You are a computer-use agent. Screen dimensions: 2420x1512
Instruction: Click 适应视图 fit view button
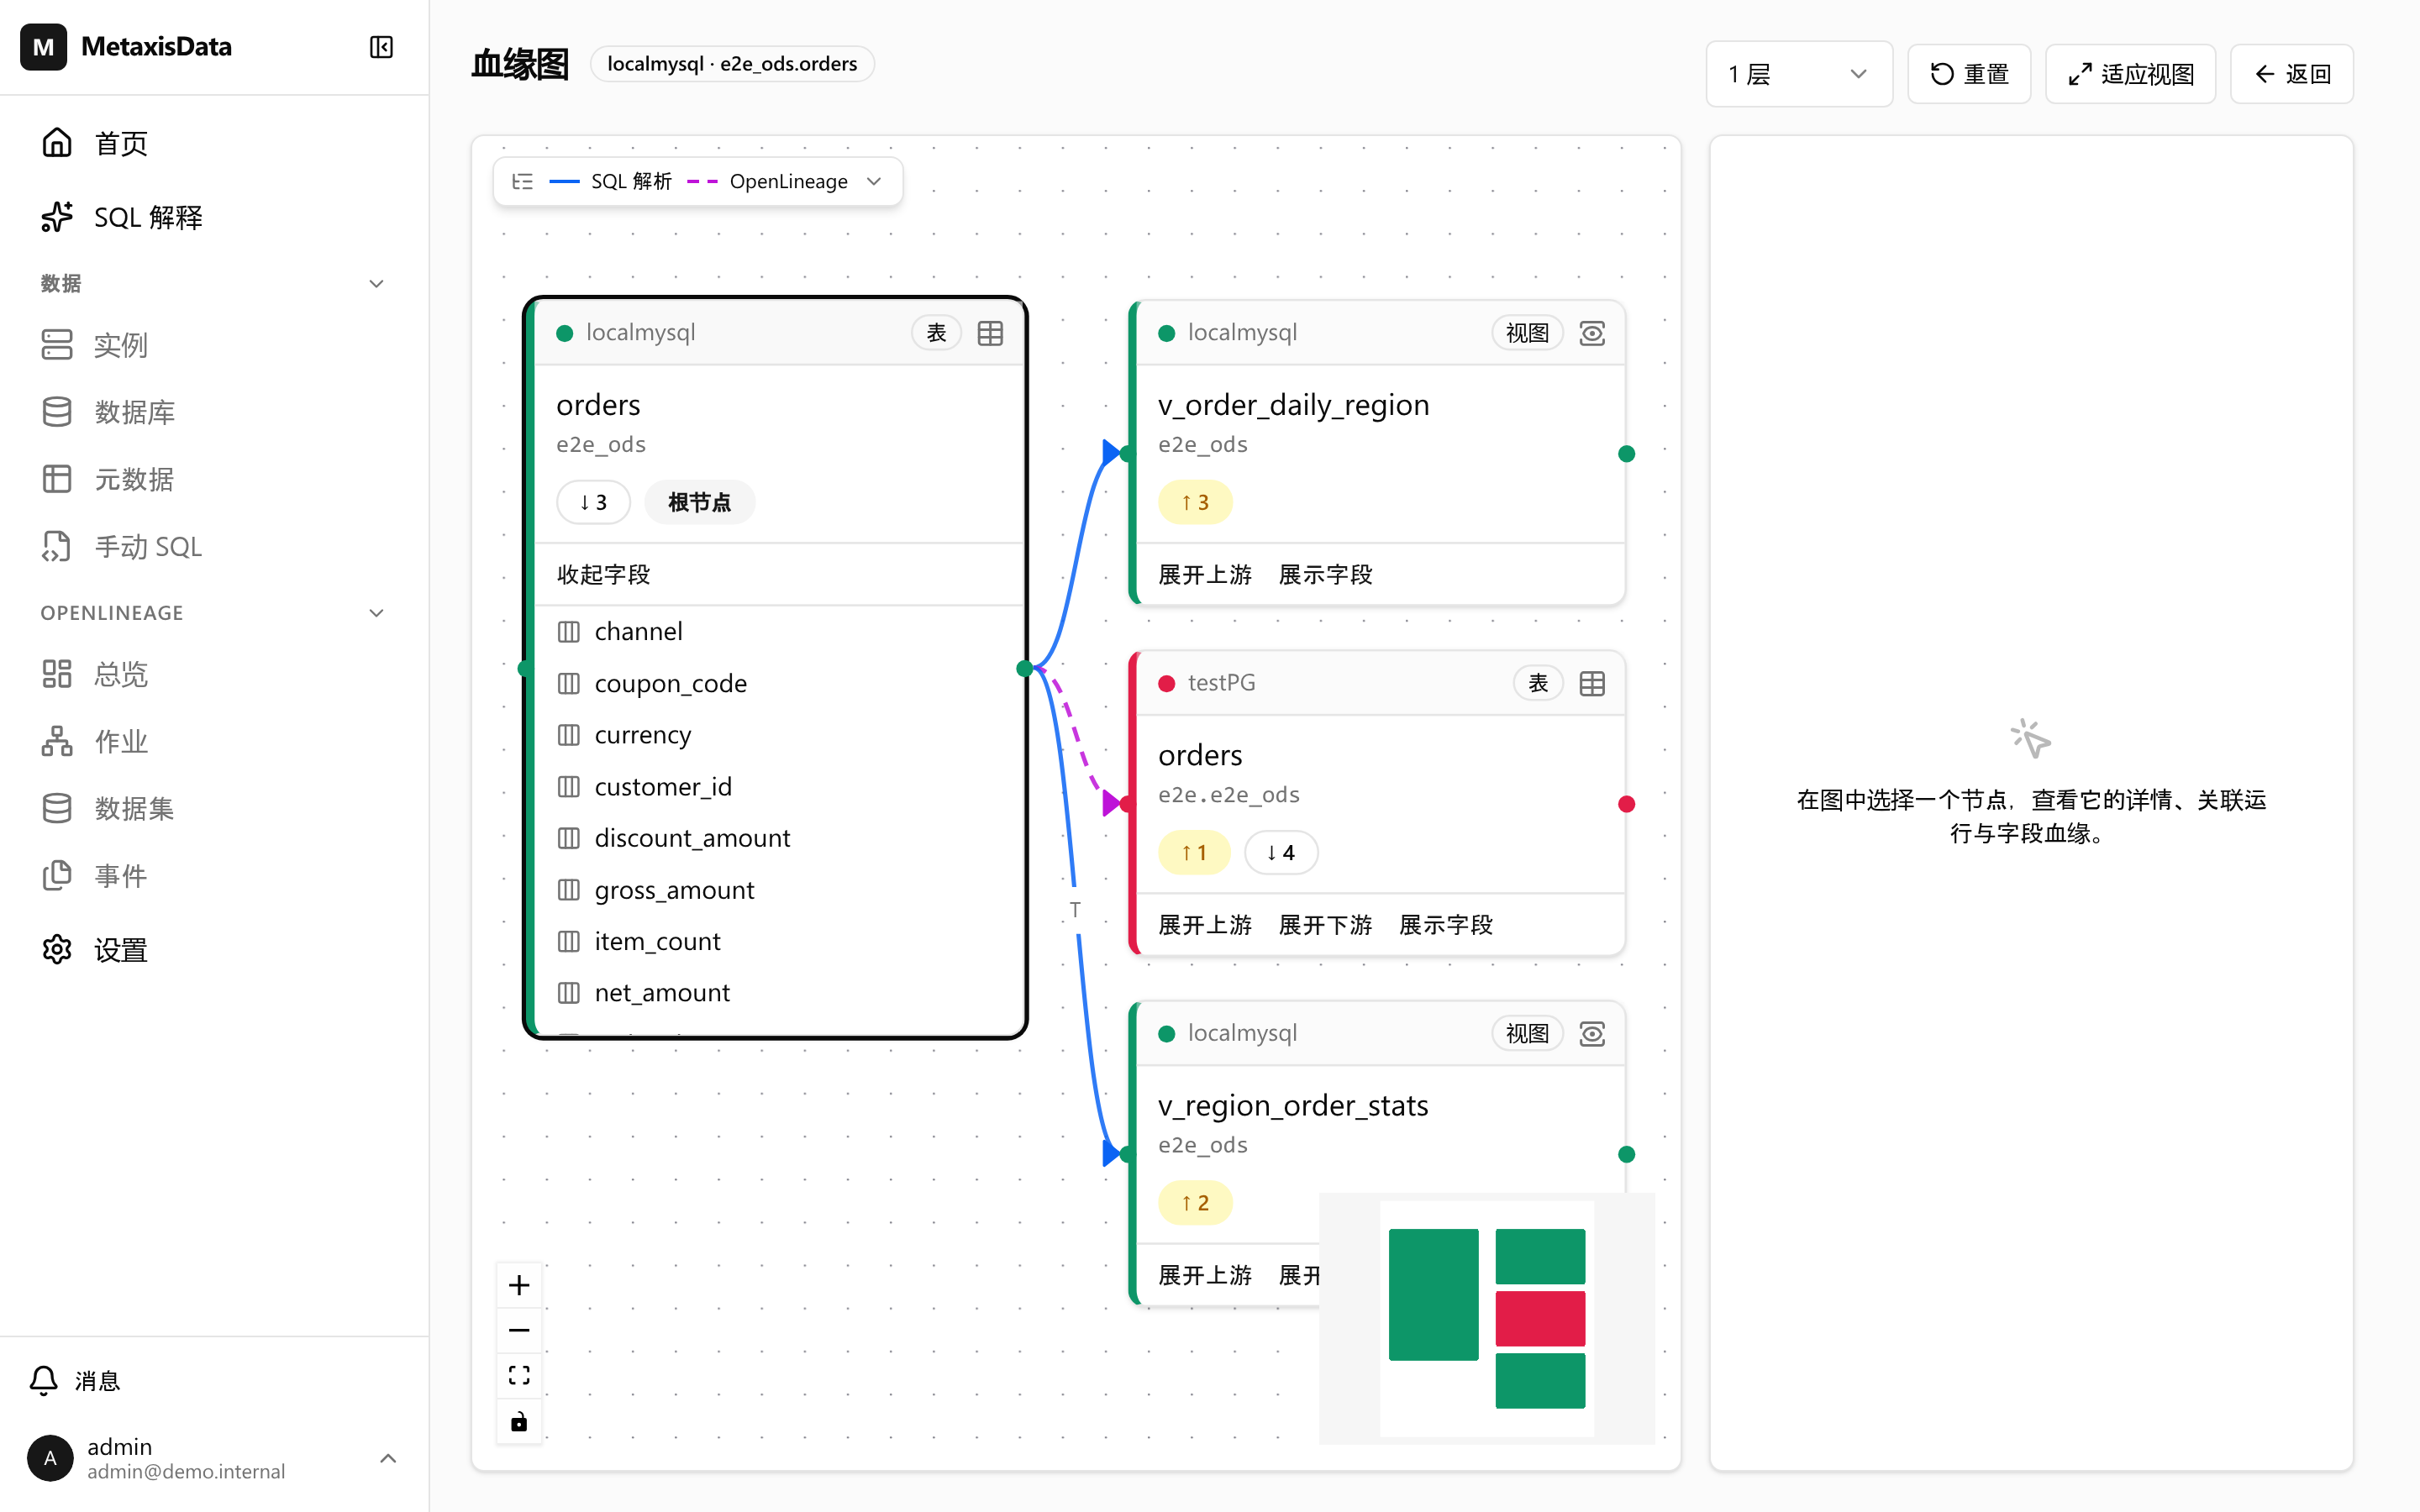coord(2130,74)
